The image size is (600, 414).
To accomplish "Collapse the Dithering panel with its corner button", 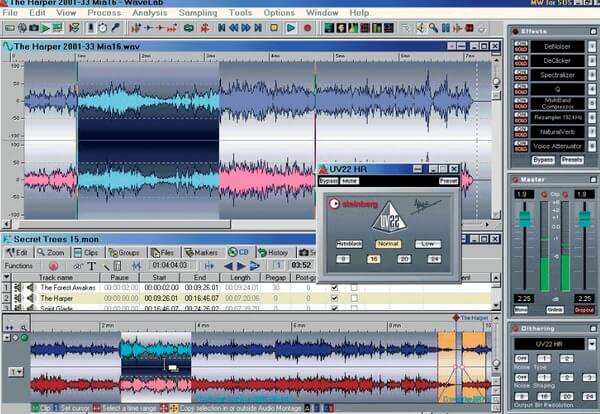I will [x=593, y=328].
